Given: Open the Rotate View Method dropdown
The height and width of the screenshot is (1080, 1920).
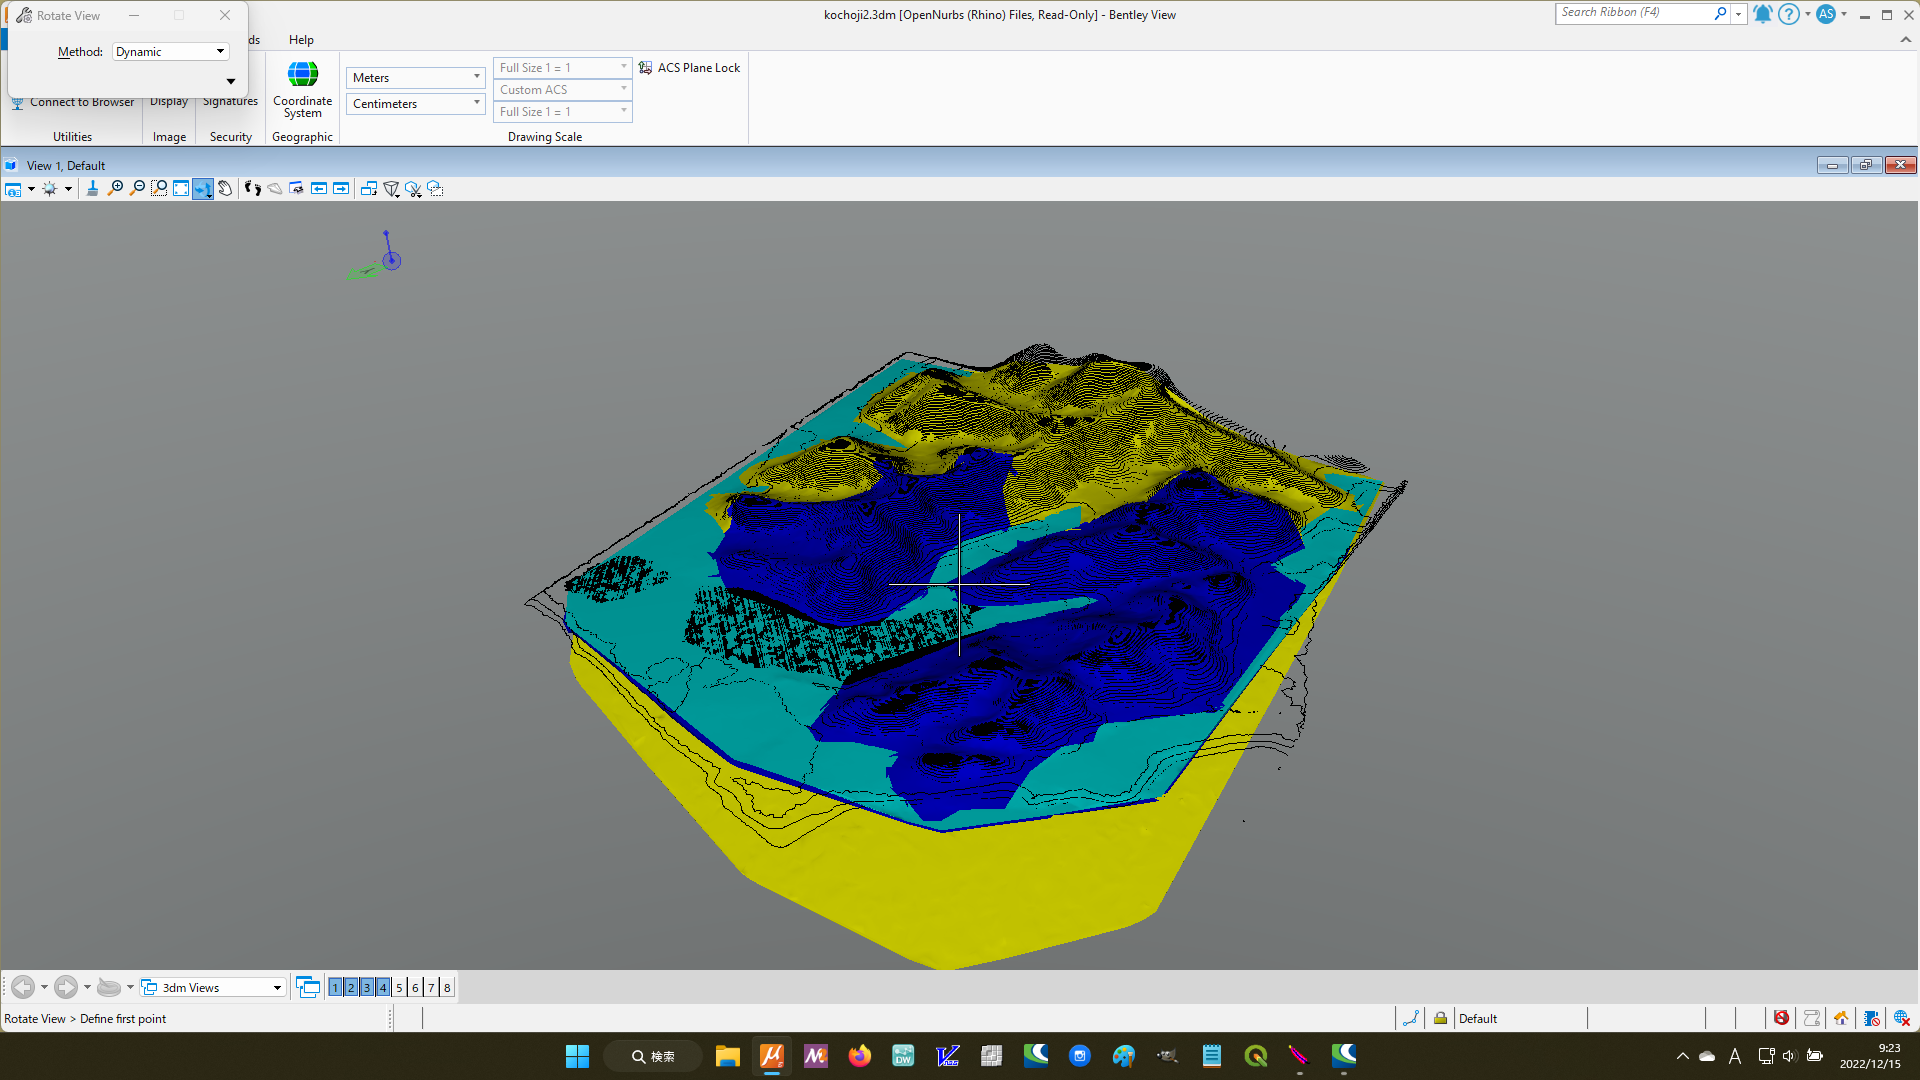Looking at the screenshot, I should click(171, 52).
